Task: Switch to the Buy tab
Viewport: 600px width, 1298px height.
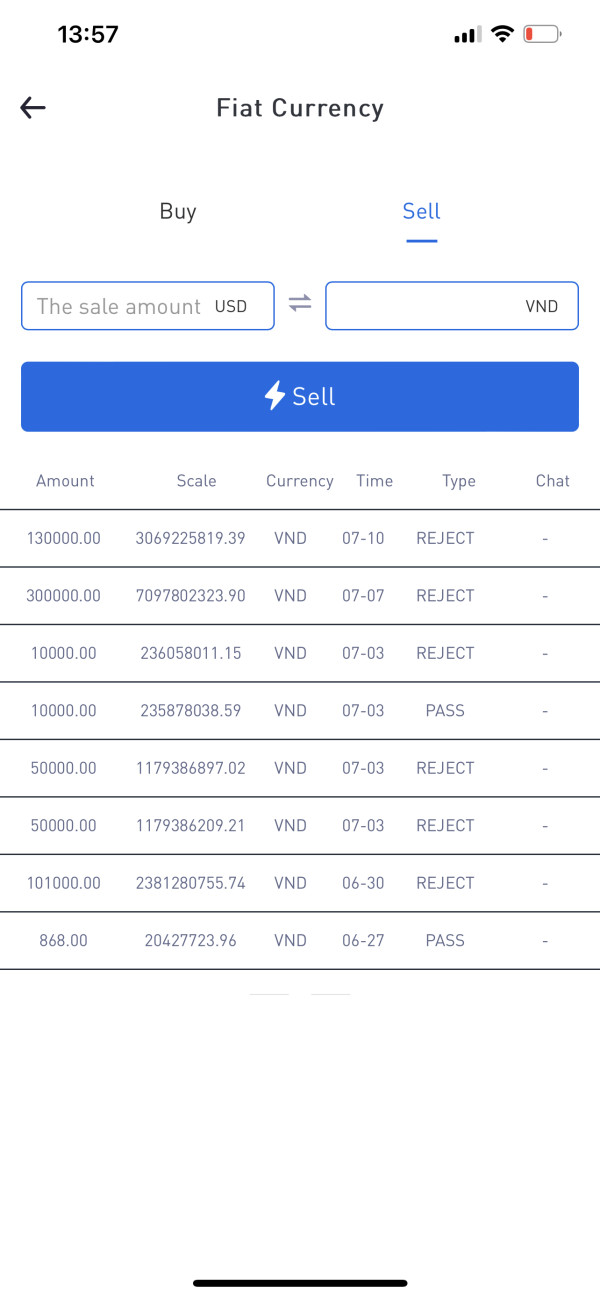Action: pos(178,211)
